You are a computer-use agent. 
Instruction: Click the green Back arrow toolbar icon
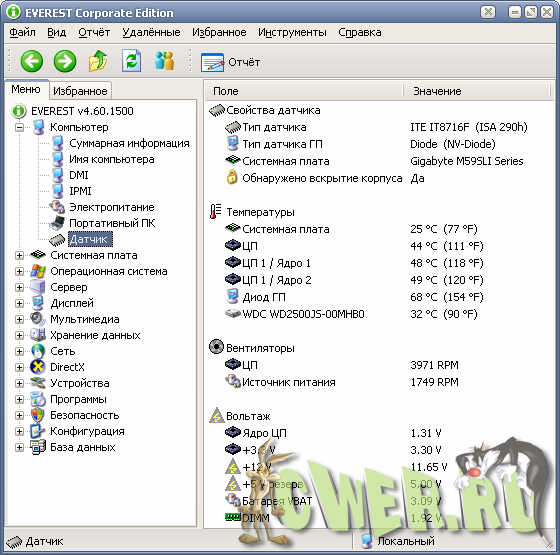(32, 61)
